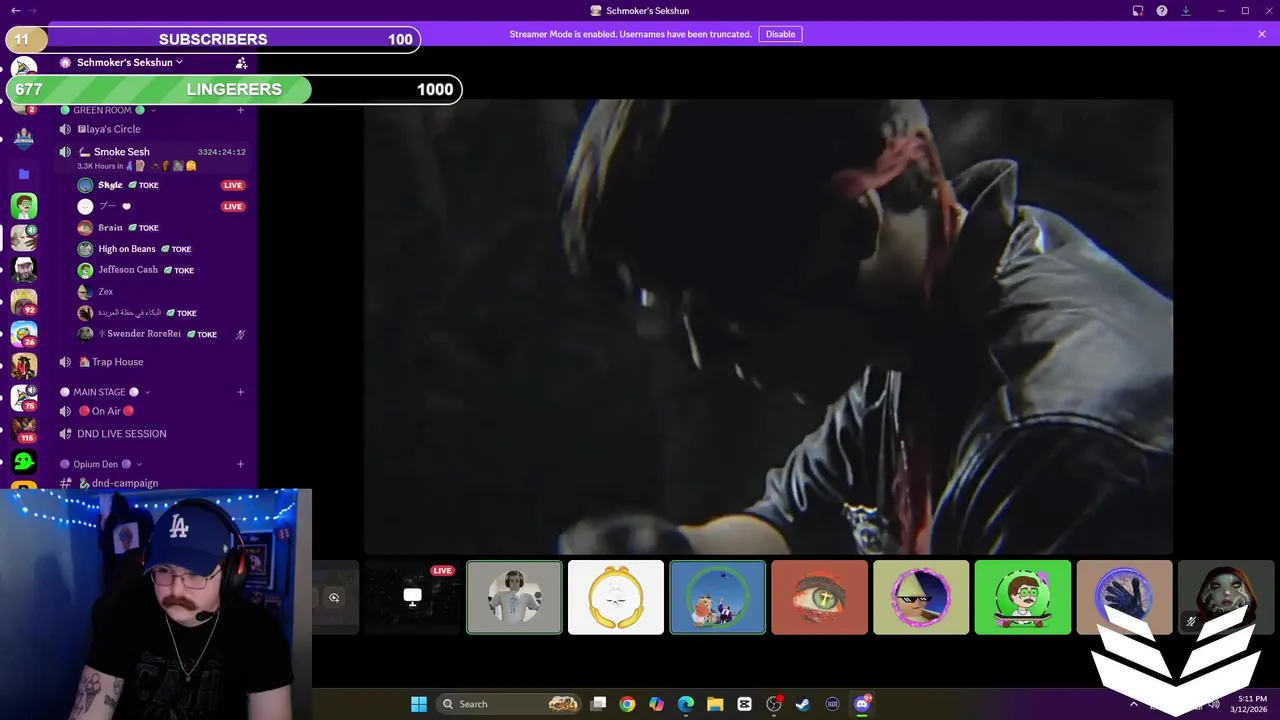This screenshot has width=1280, height=720.
Task: Select user High on Beans
Action: pyautogui.click(x=127, y=249)
